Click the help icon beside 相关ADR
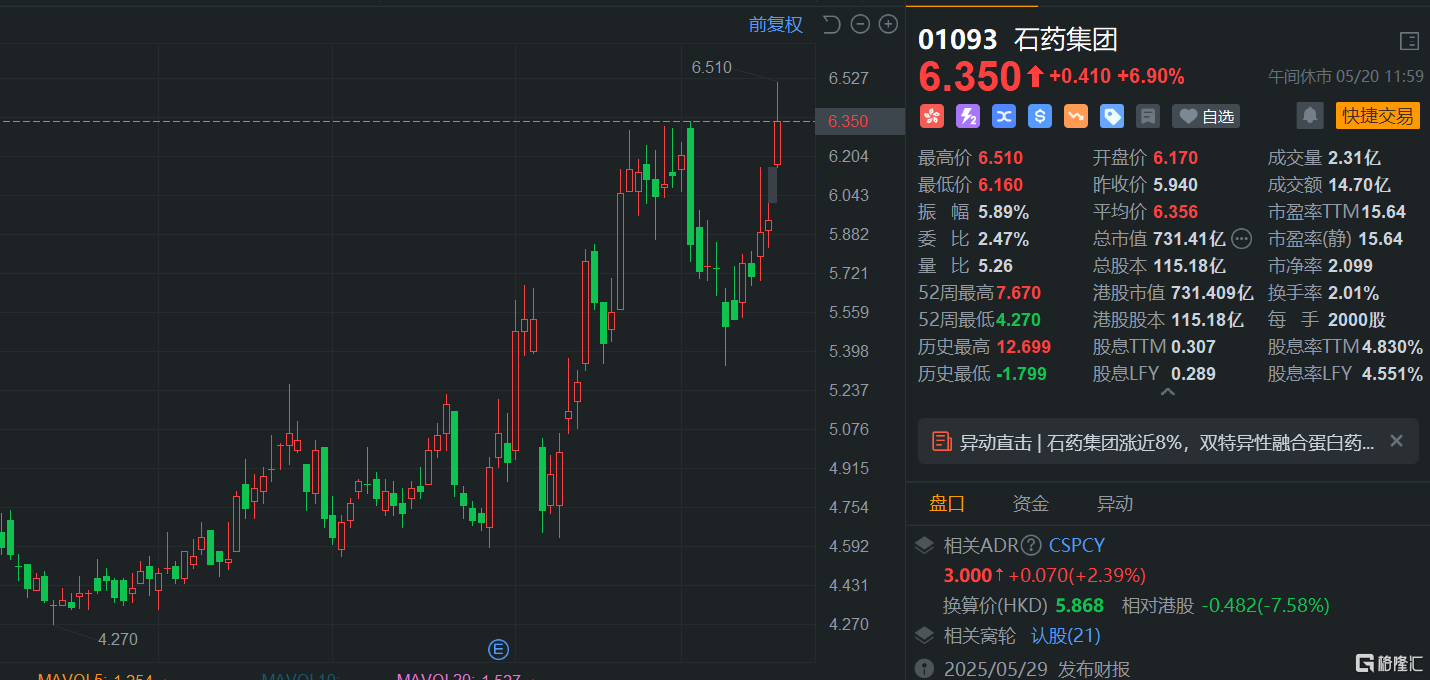The width and height of the screenshot is (1430, 680). click(x=1031, y=546)
